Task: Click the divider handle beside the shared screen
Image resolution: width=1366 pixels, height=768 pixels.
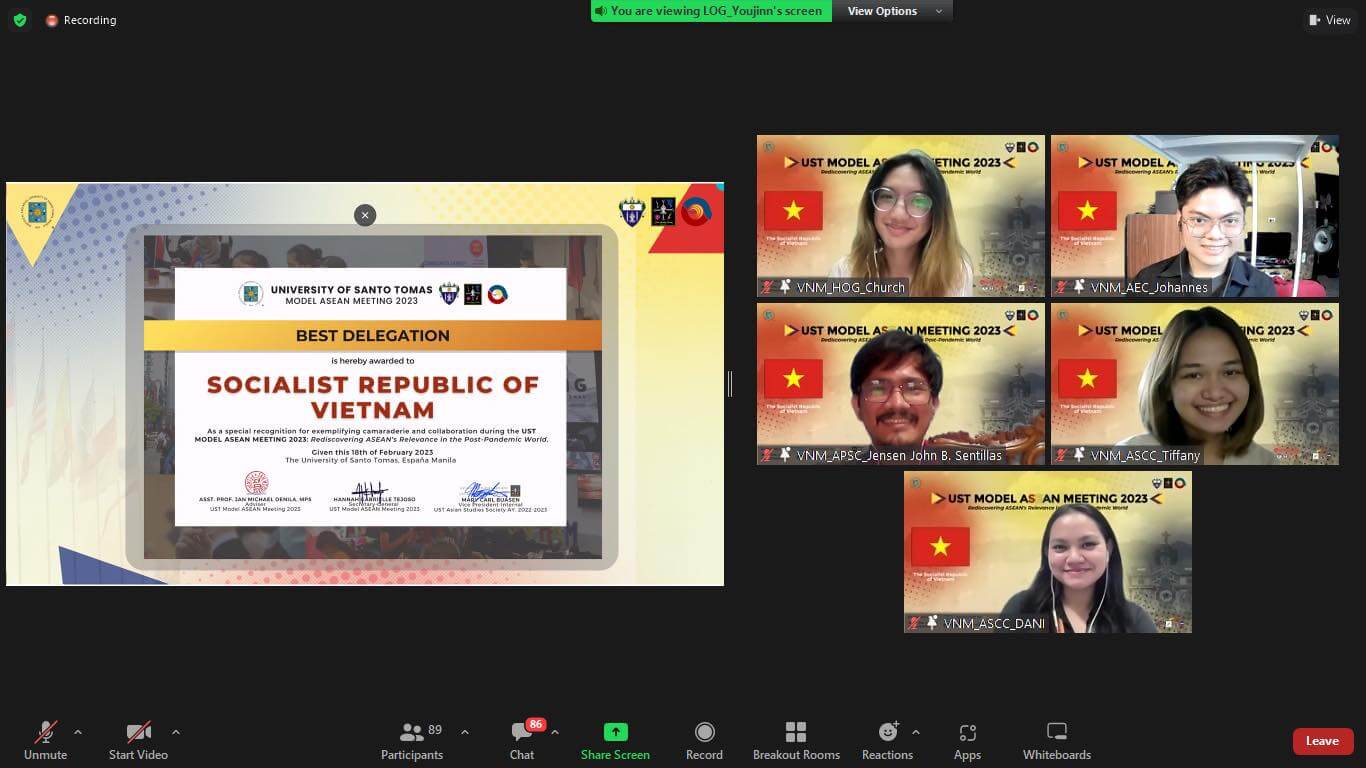Action: (730, 383)
